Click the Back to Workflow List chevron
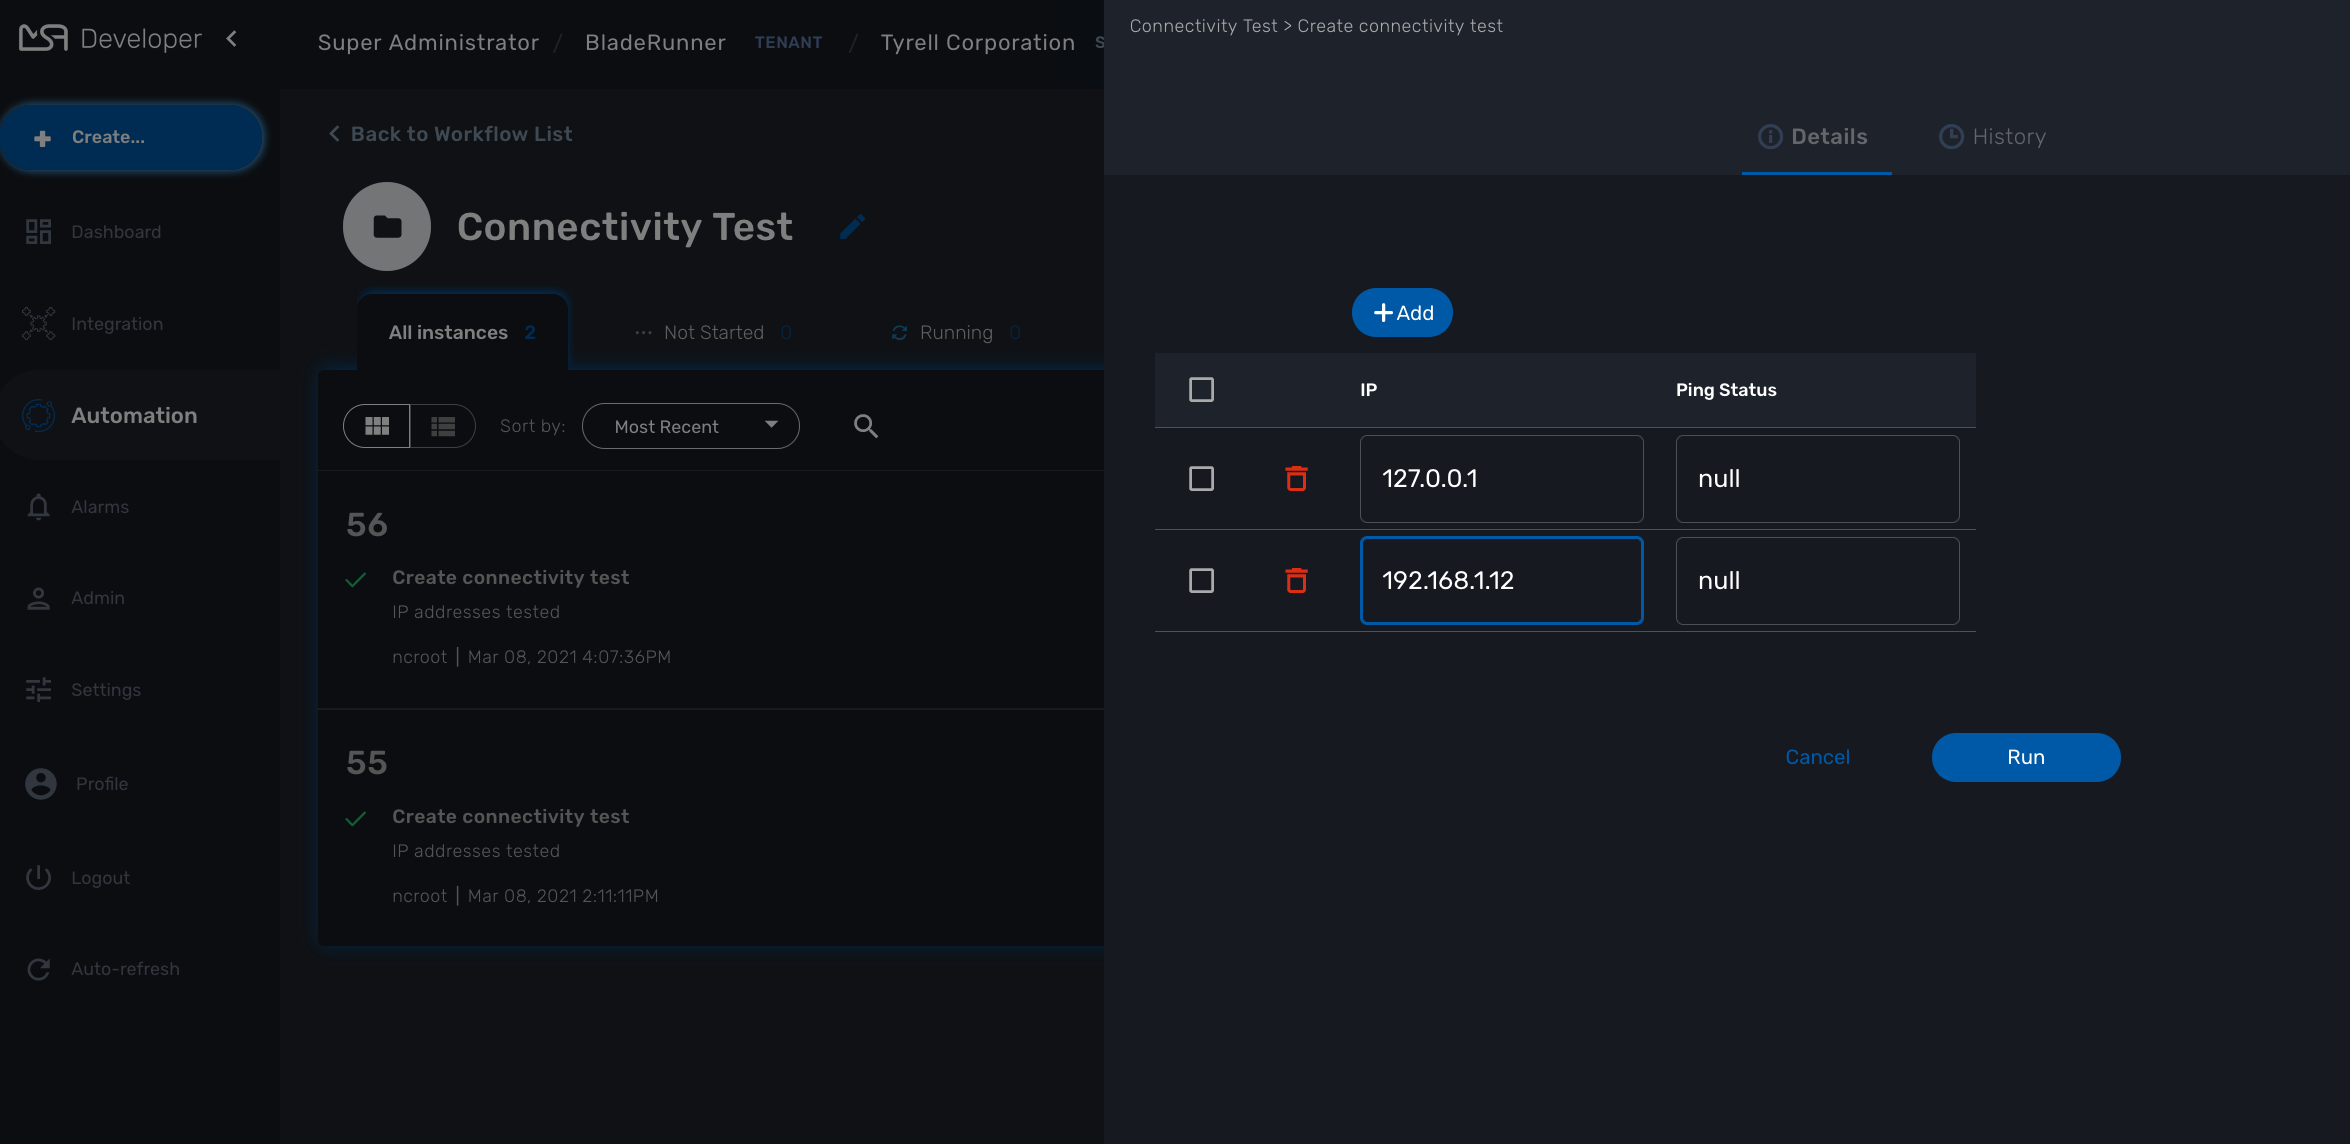The height and width of the screenshot is (1144, 2350). tap(334, 134)
